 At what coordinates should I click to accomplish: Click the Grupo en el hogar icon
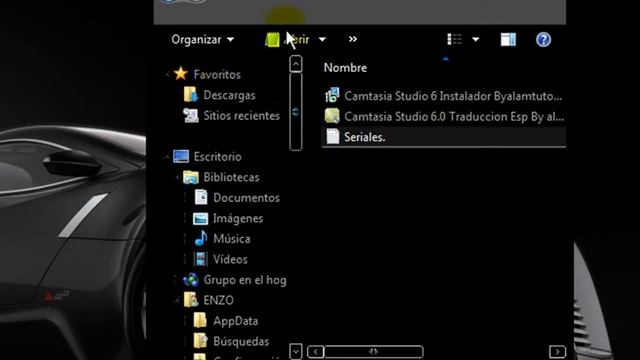191,280
